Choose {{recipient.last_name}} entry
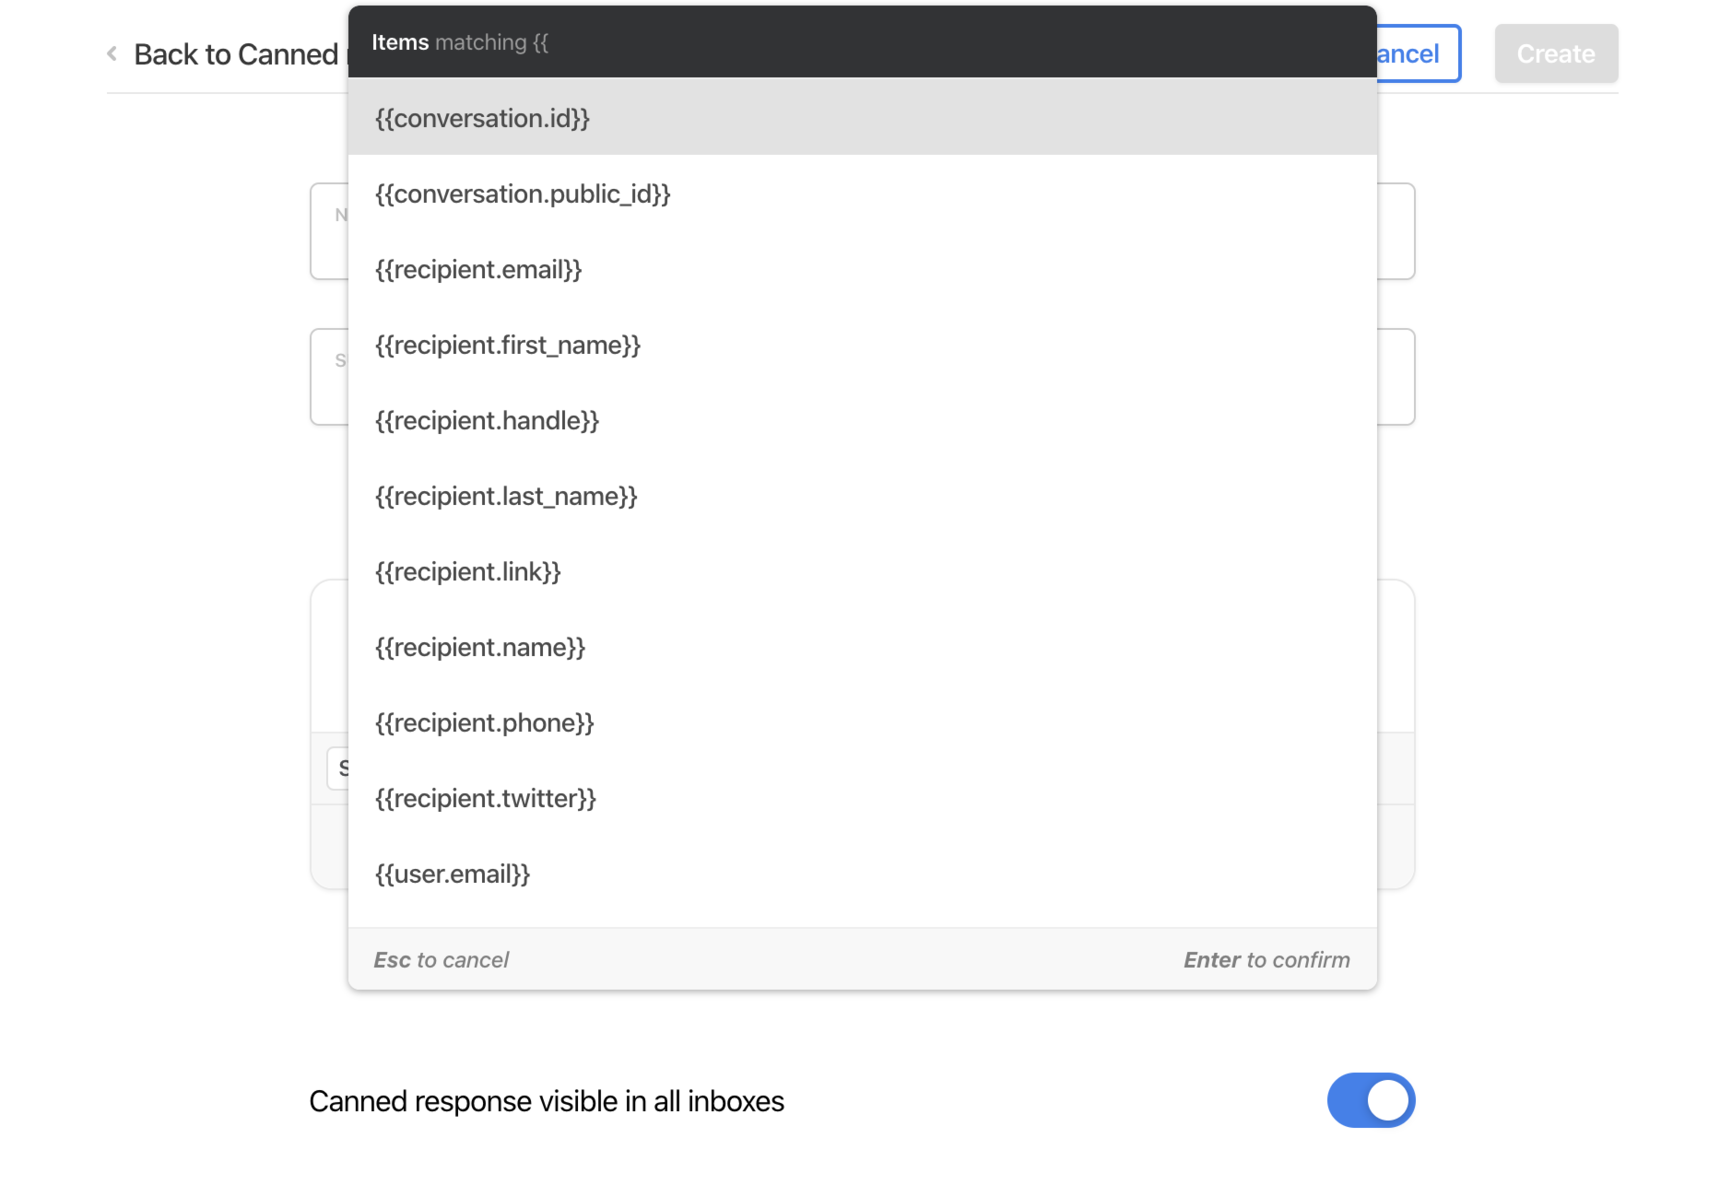The width and height of the screenshot is (1720, 1185). 506,496
